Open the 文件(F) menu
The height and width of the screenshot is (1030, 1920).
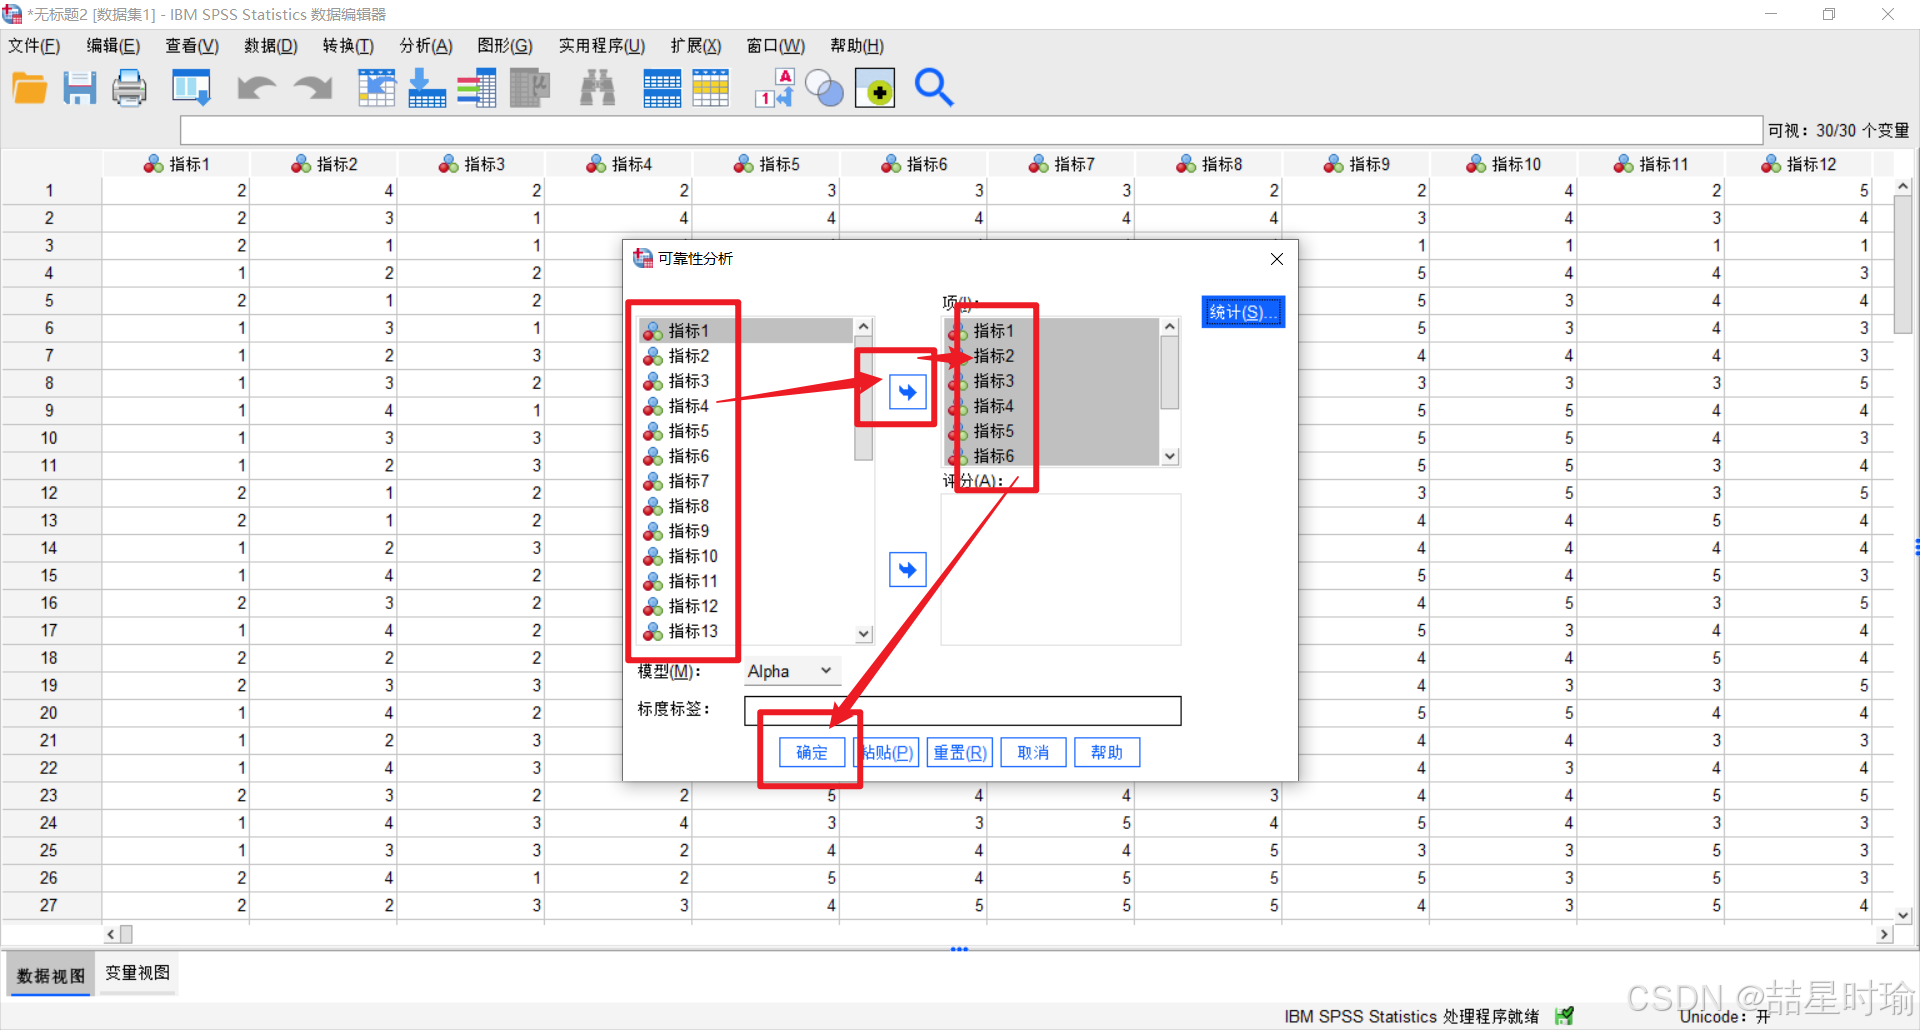(34, 46)
